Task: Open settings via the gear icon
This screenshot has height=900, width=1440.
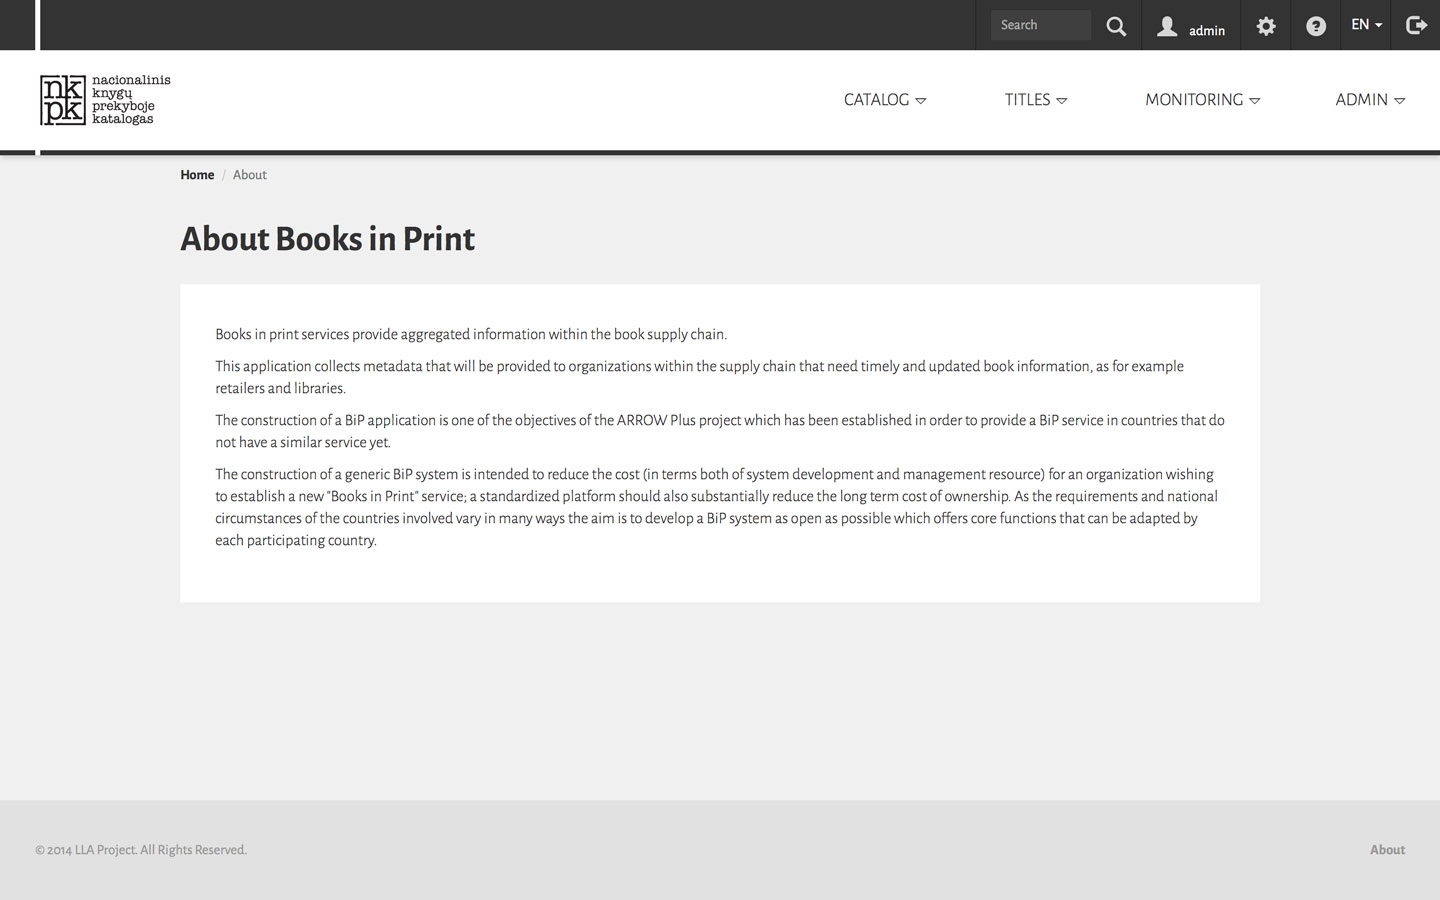Action: tap(1266, 26)
